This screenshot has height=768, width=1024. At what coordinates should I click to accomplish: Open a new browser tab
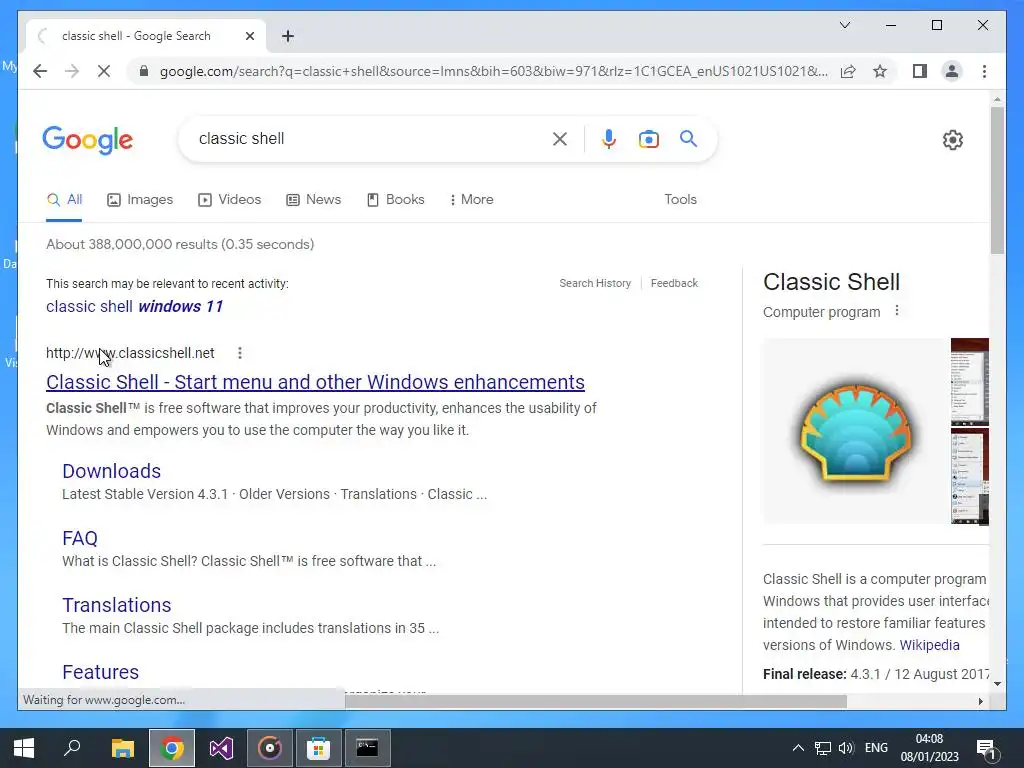[288, 36]
